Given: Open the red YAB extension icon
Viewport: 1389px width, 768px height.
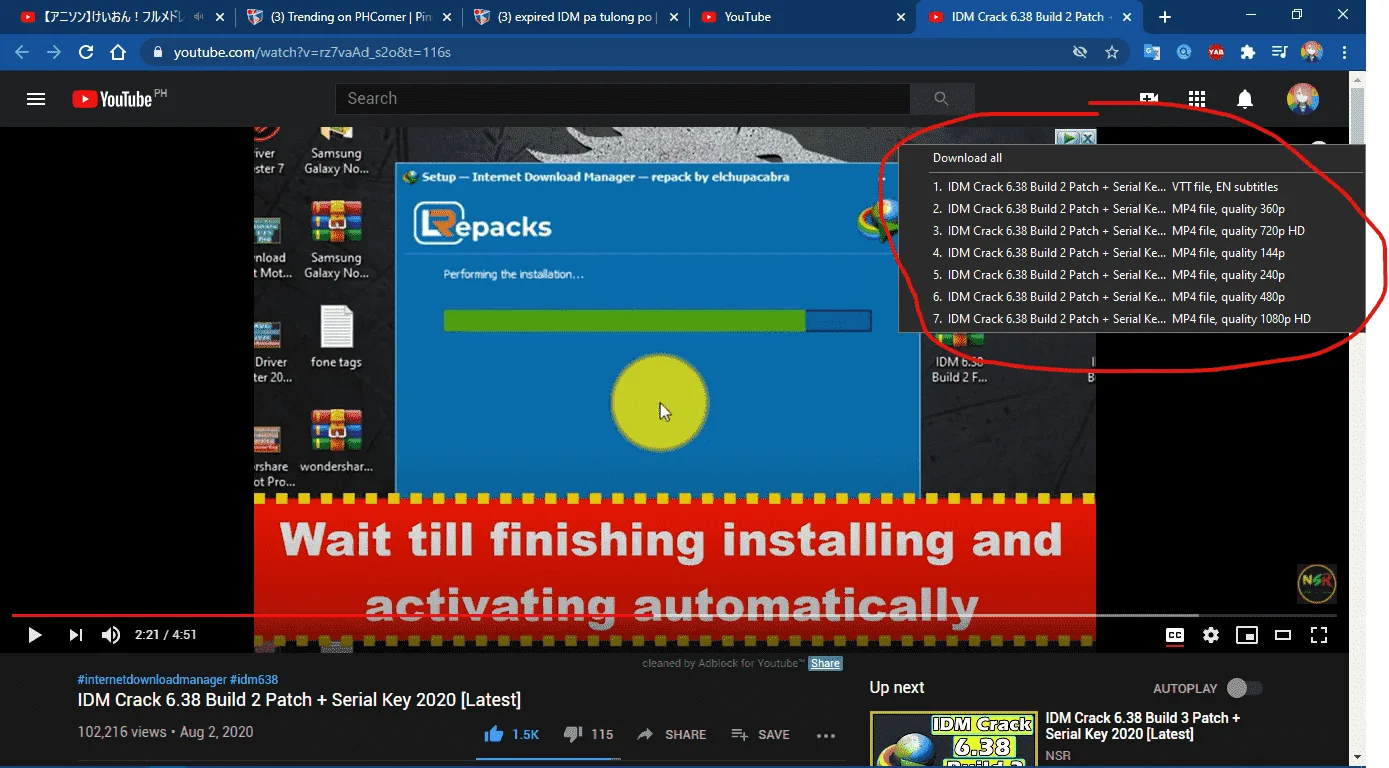Looking at the screenshot, I should click(x=1216, y=52).
